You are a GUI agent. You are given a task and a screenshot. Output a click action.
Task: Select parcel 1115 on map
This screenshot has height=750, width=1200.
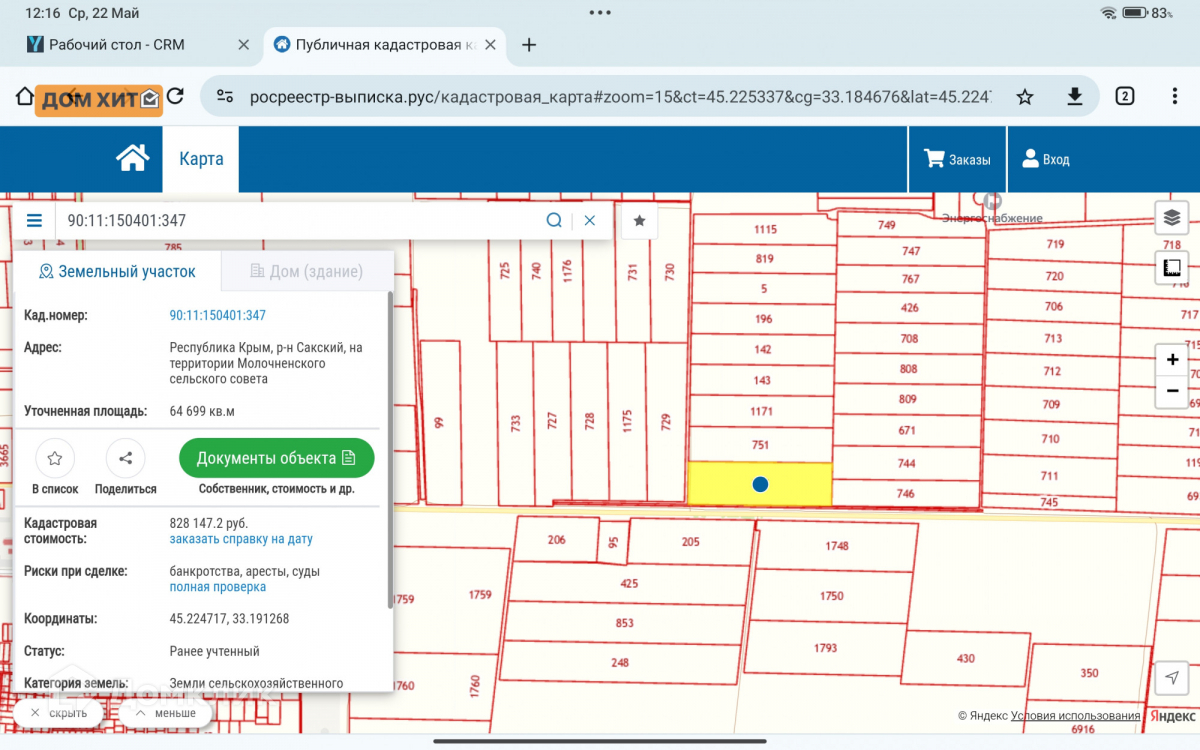(765, 229)
